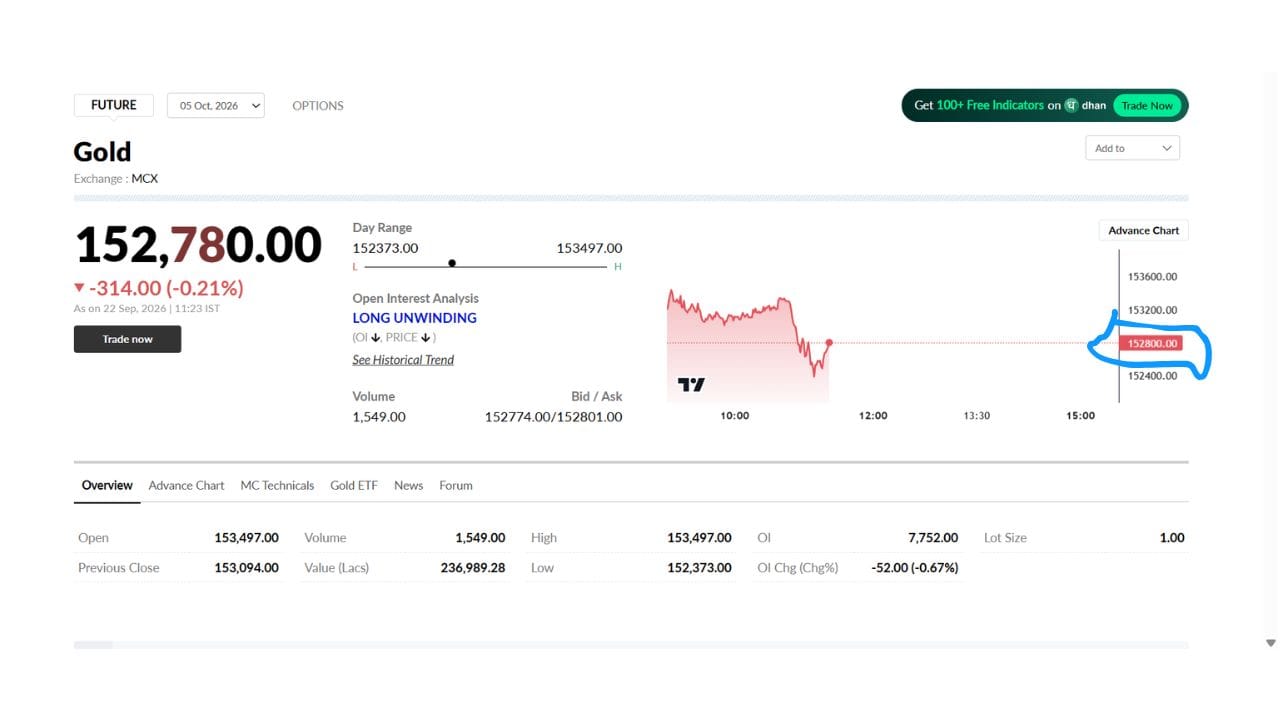
Task: Click the Dhan logo in the banner
Action: click(x=1071, y=105)
